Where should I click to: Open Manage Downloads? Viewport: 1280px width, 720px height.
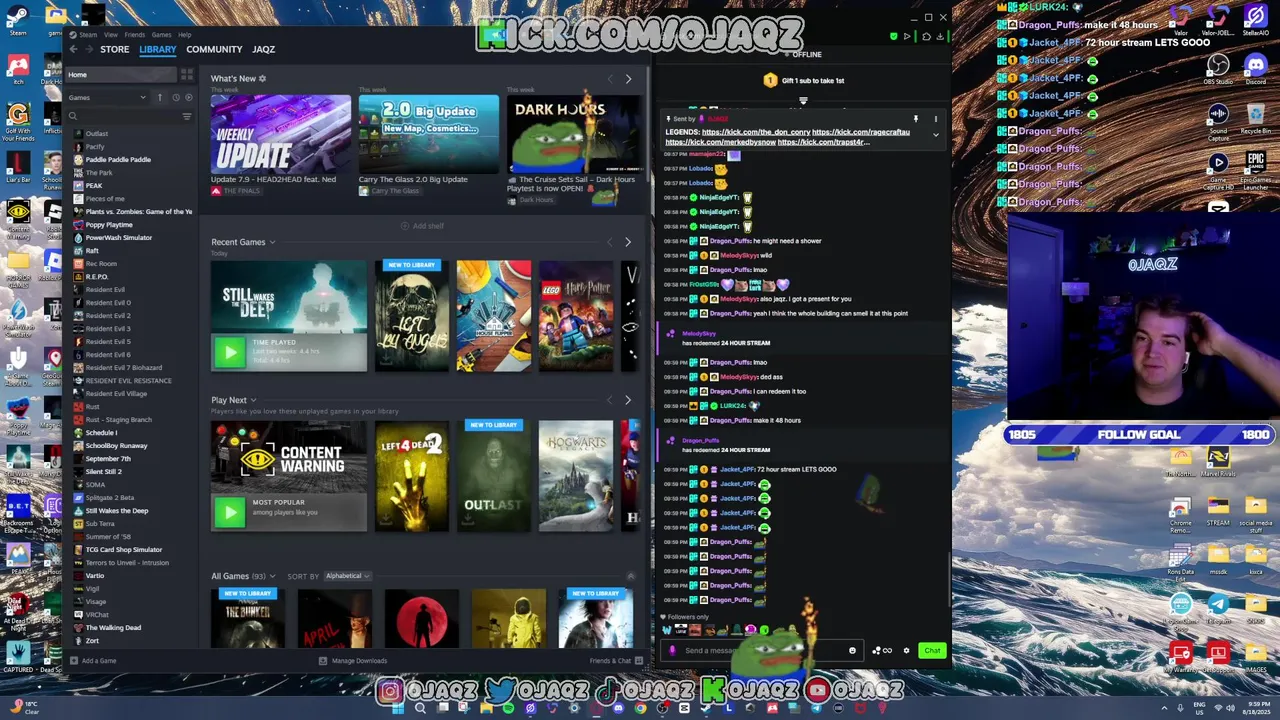[x=352, y=661]
